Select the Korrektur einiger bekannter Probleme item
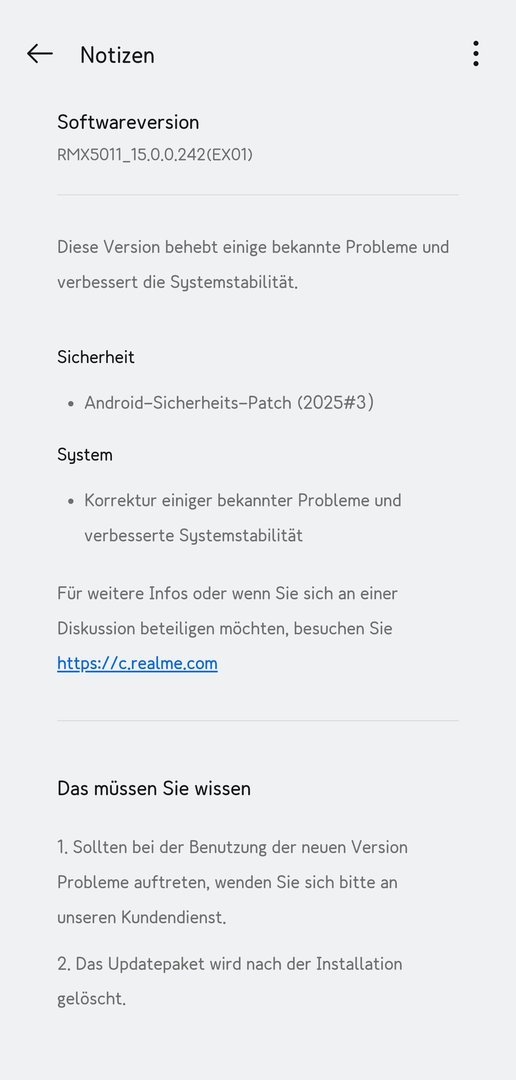This screenshot has width=516, height=1080. [242, 517]
